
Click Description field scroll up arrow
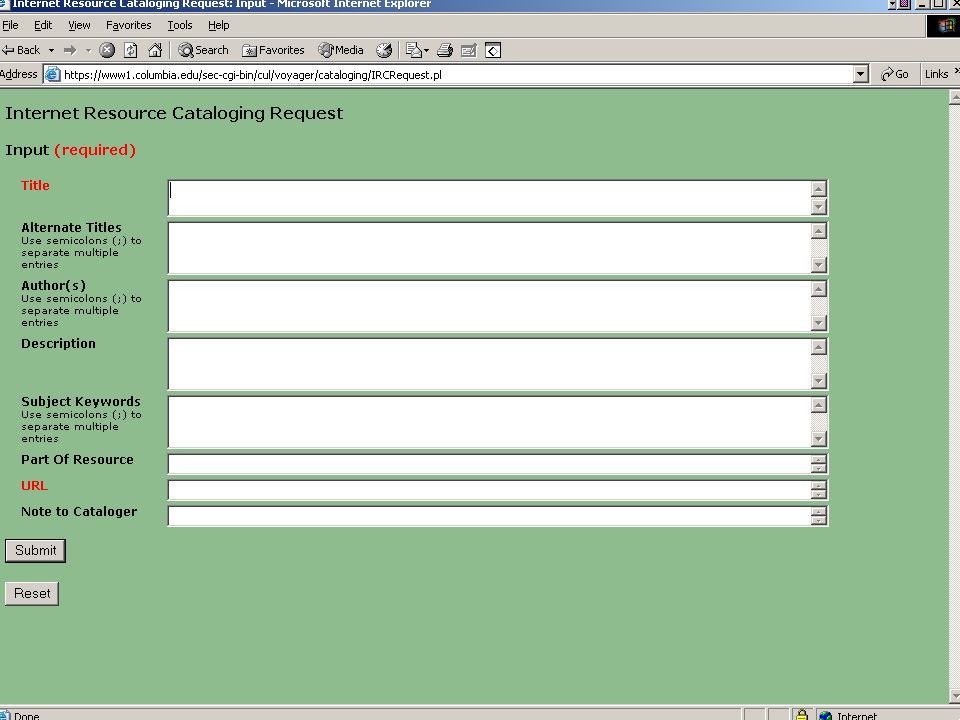point(819,347)
